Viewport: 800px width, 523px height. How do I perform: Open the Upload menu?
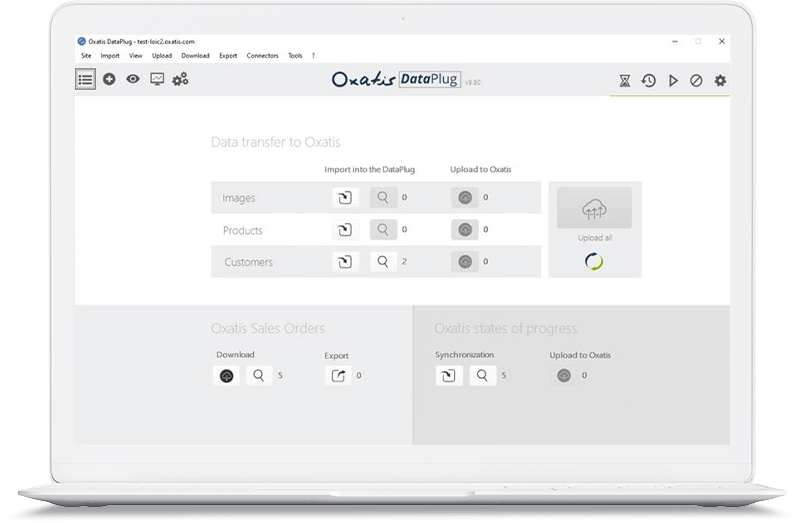click(162, 56)
